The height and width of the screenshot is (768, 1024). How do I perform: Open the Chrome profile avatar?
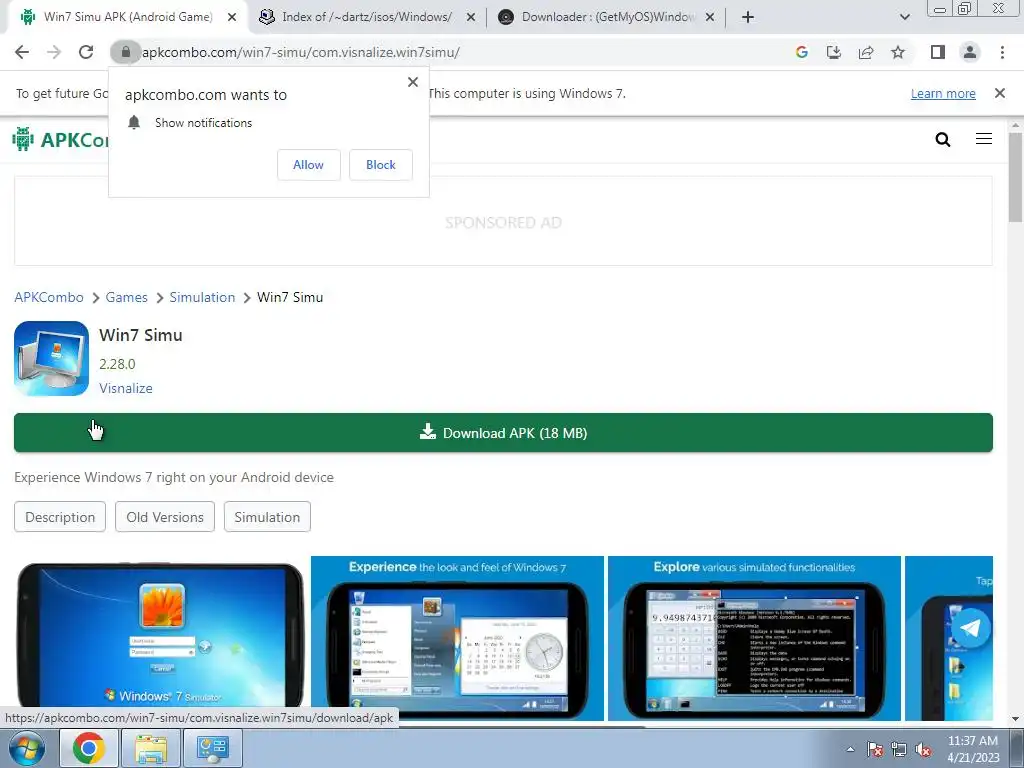(970, 52)
